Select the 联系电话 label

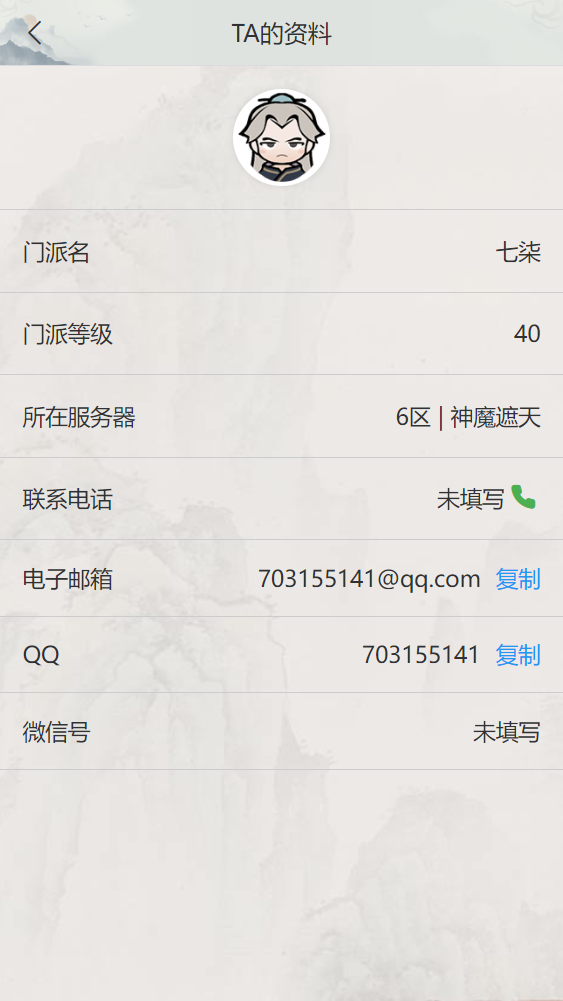click(68, 499)
